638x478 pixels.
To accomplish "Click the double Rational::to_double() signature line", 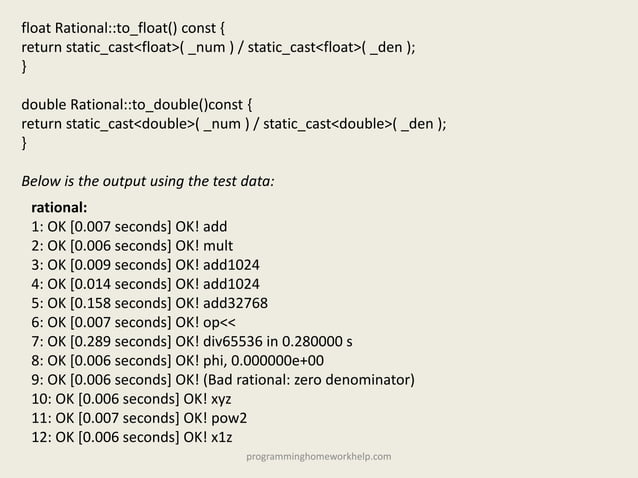I will point(137,105).
